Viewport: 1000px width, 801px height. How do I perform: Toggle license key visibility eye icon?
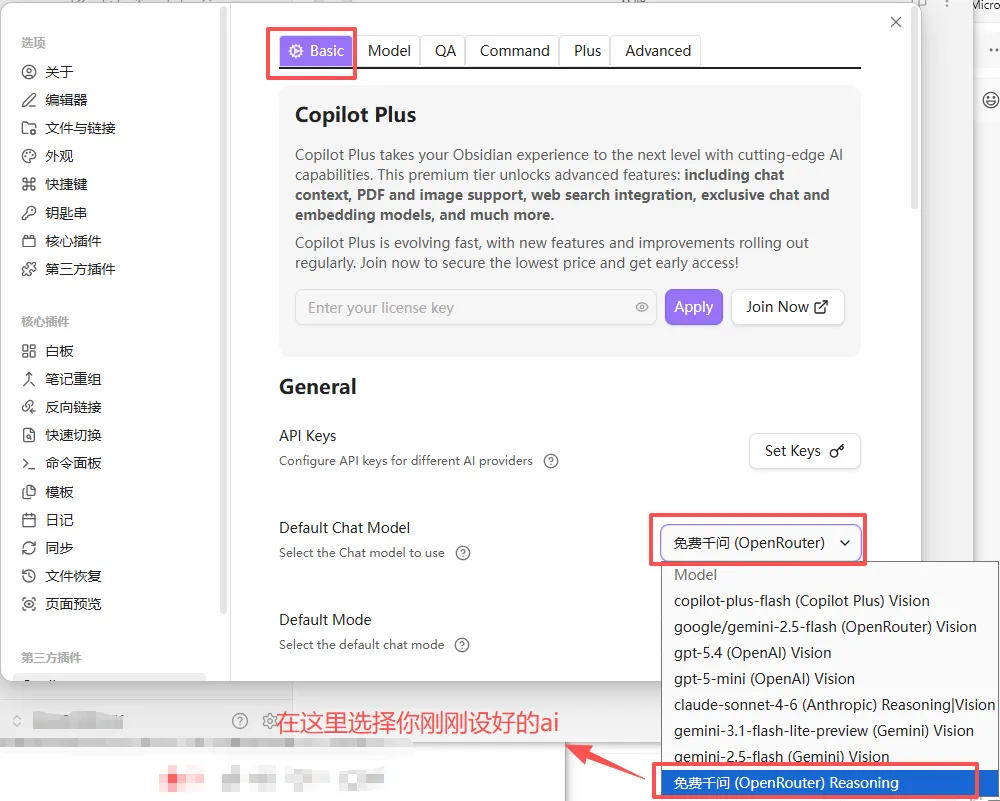coord(642,307)
